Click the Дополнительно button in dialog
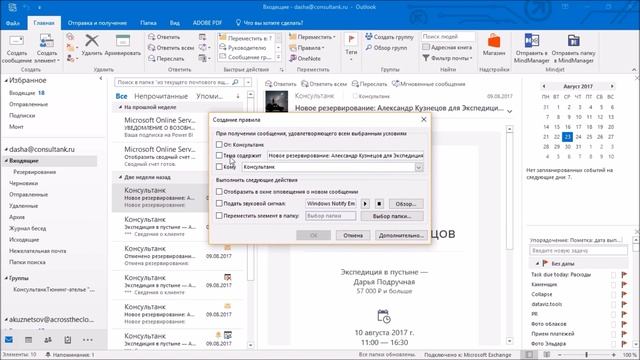The image size is (640, 360). [401, 236]
